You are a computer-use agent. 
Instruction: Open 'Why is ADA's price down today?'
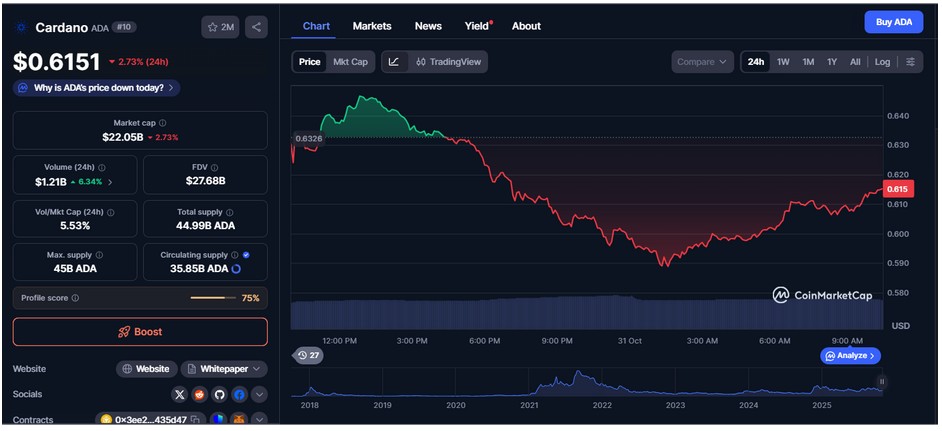point(96,88)
